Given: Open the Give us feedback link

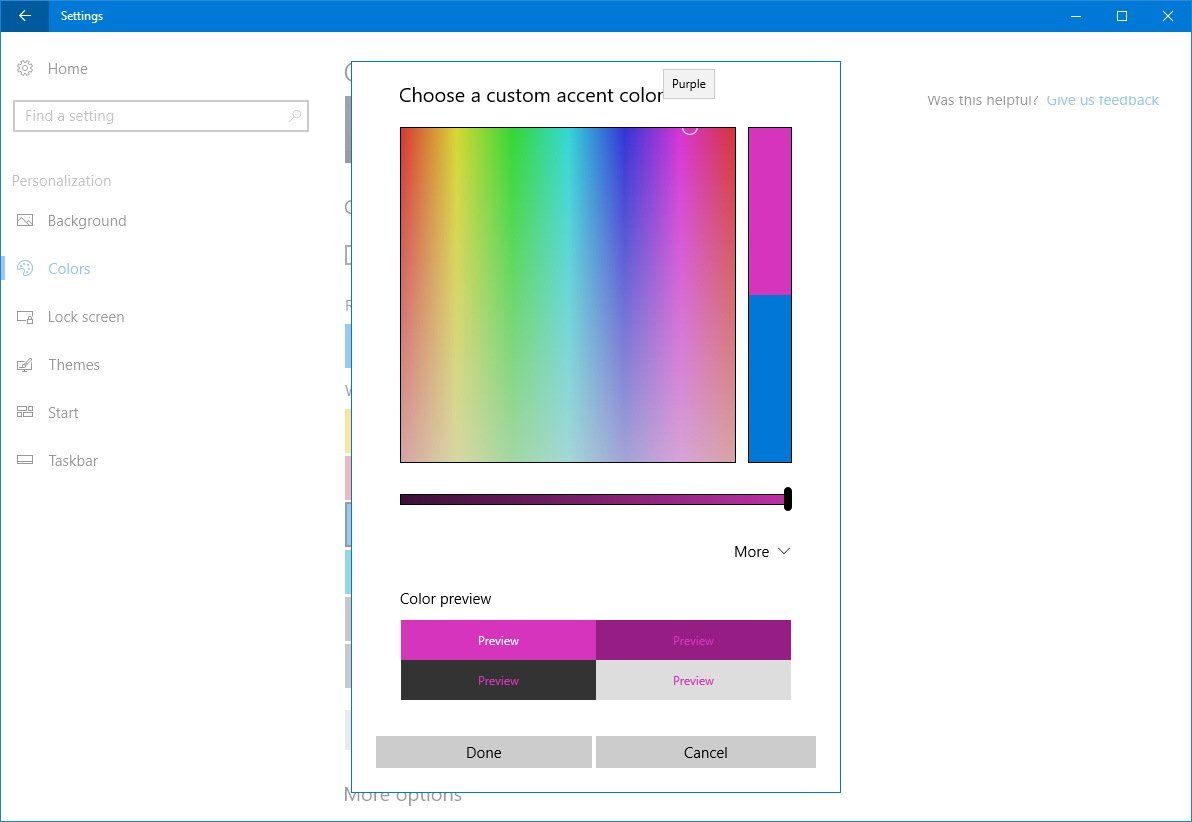Looking at the screenshot, I should coord(1102,100).
